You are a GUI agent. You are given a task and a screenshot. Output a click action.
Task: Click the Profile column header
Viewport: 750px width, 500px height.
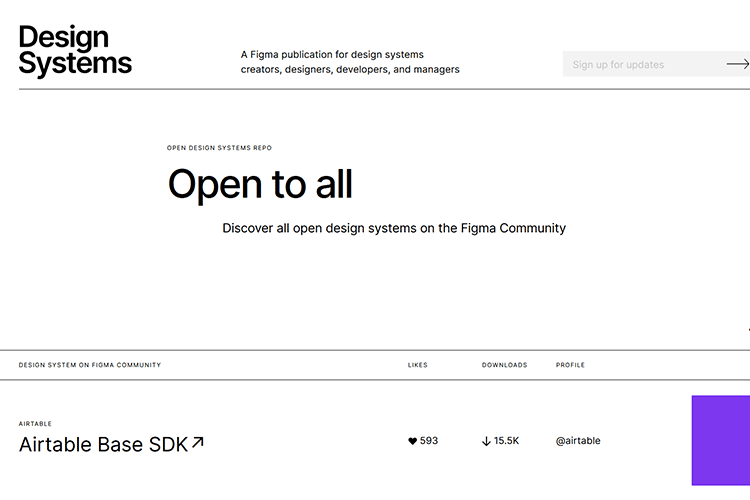(x=570, y=365)
